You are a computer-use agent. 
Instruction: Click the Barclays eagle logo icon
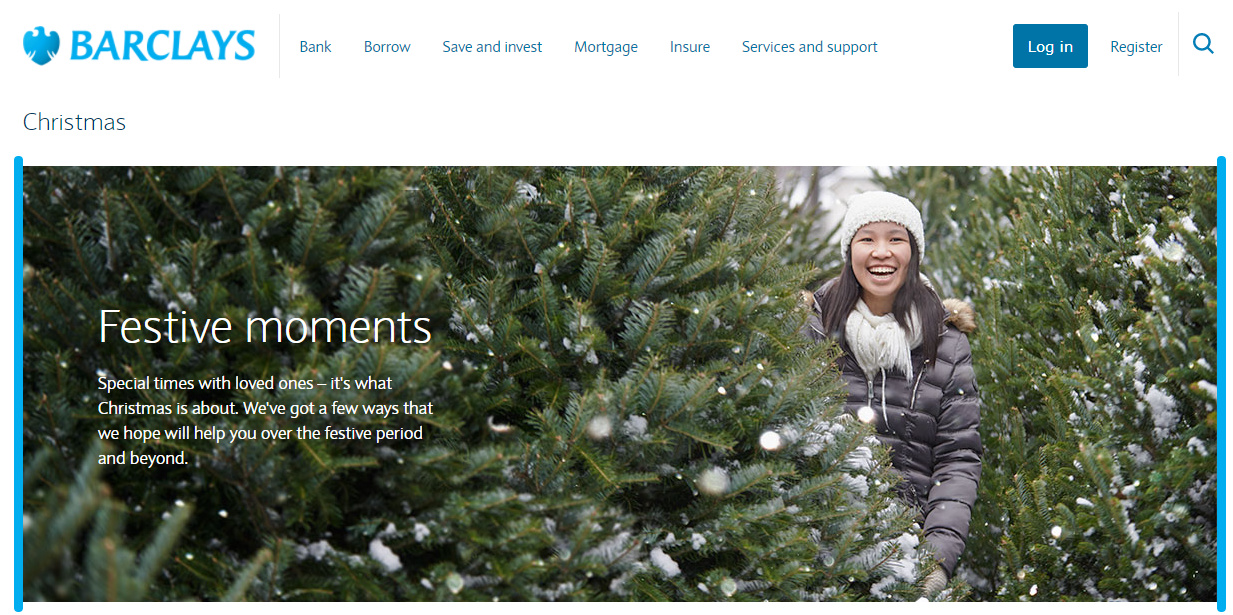[x=41, y=46]
